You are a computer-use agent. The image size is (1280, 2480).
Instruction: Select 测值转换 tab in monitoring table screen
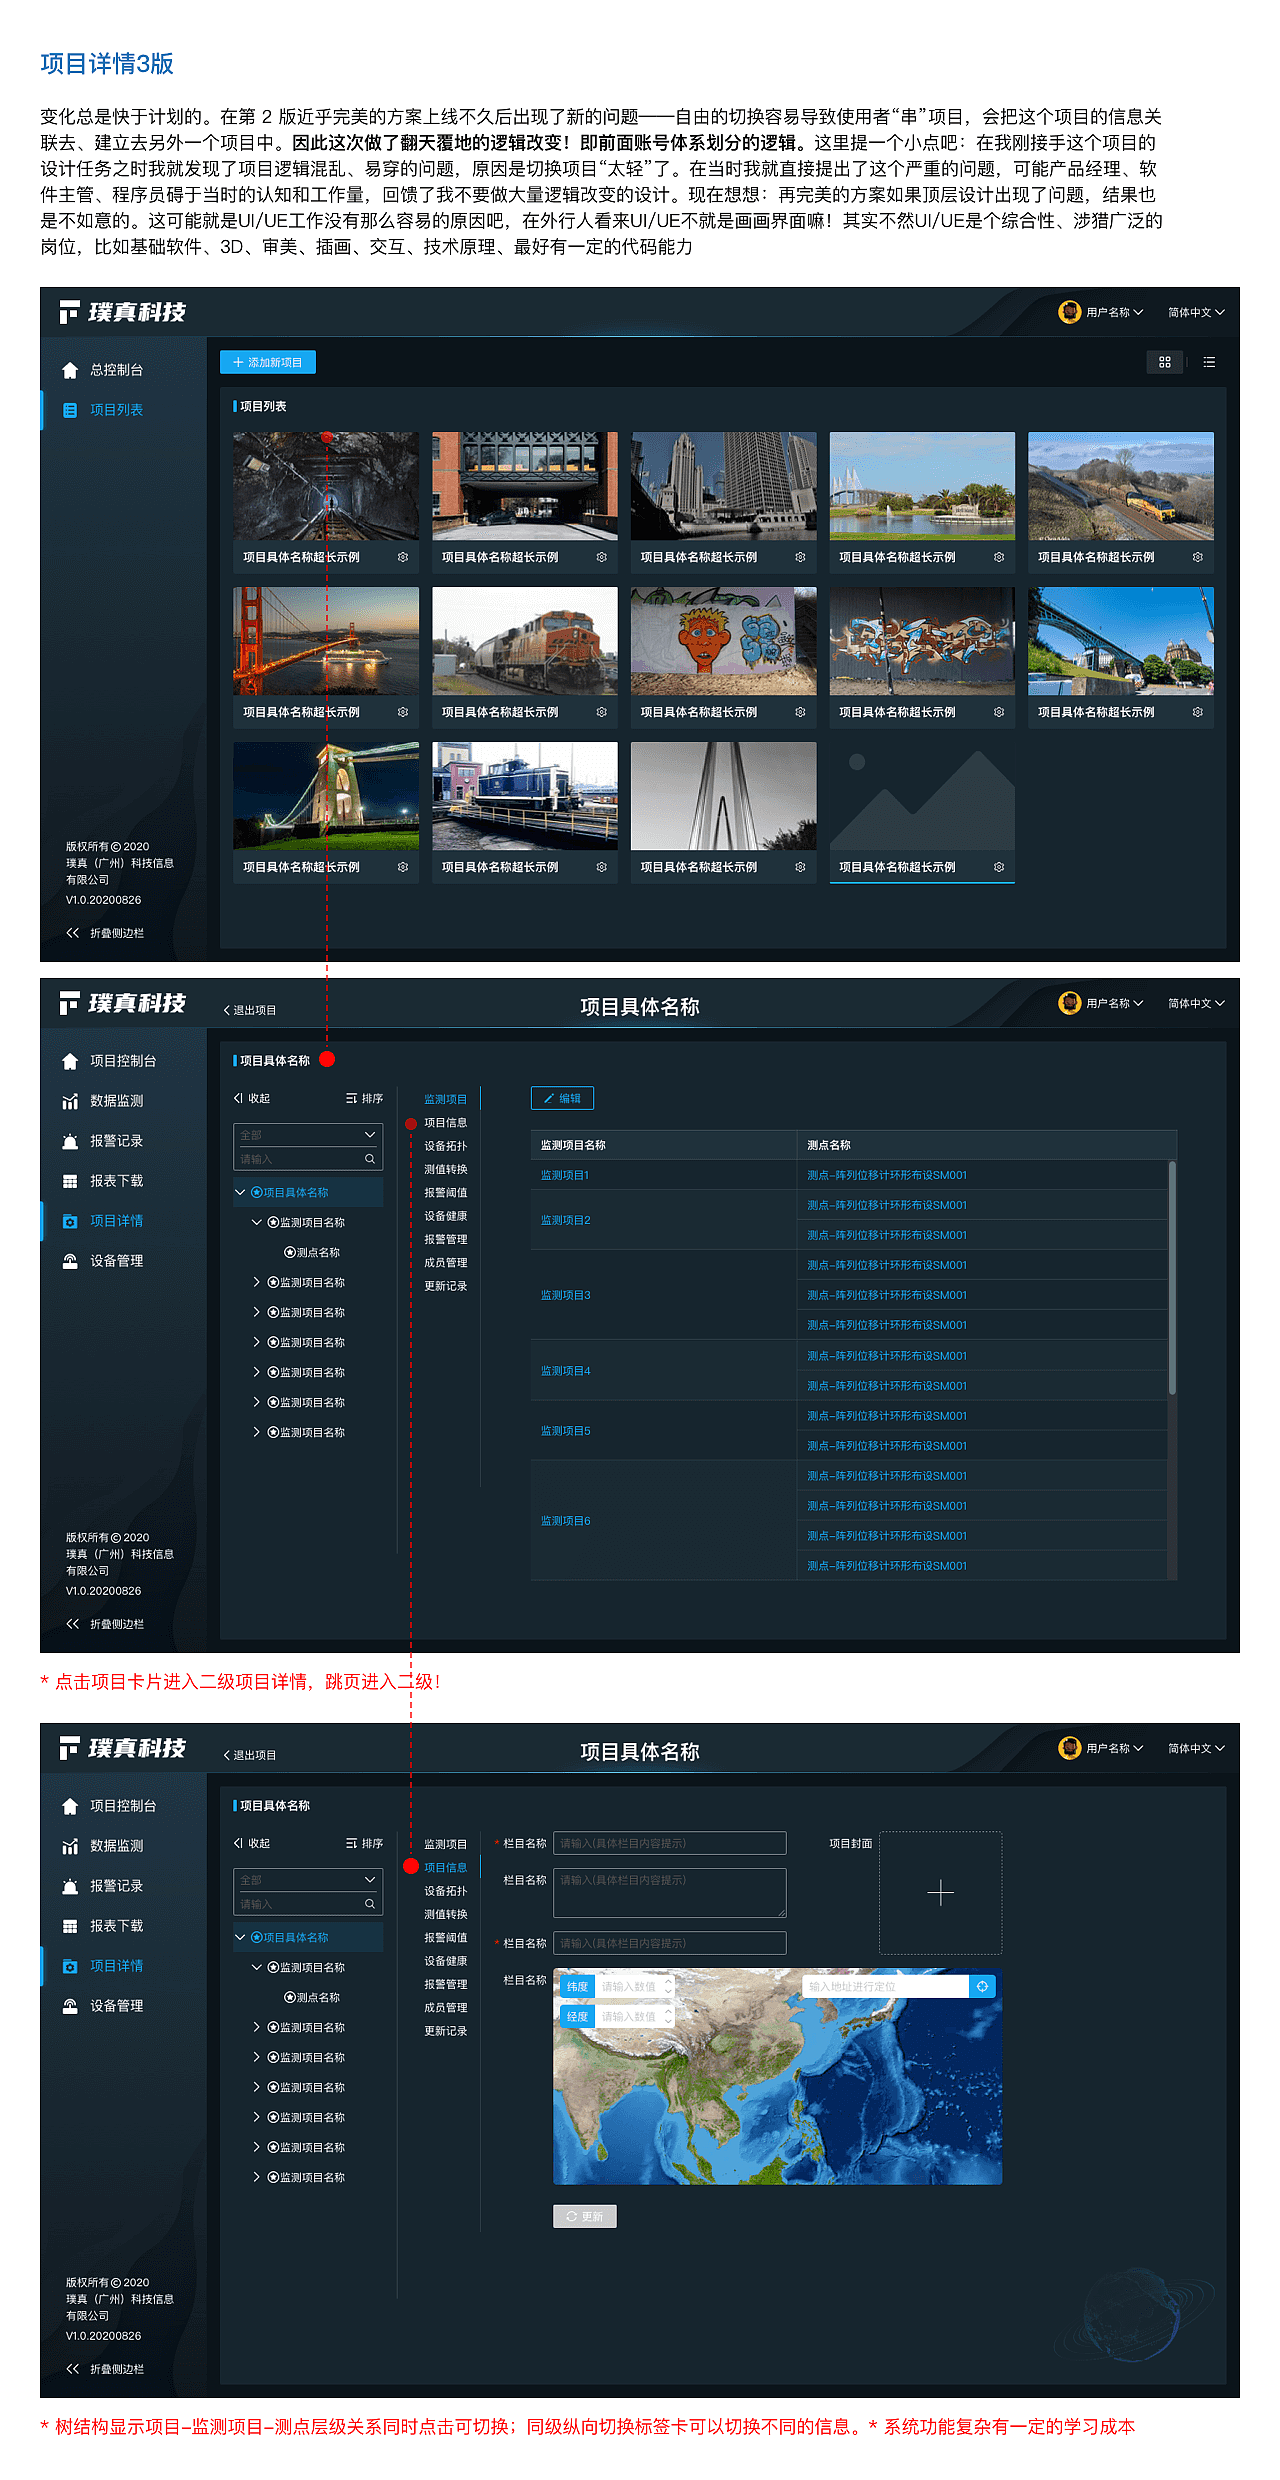pyautogui.click(x=445, y=1169)
